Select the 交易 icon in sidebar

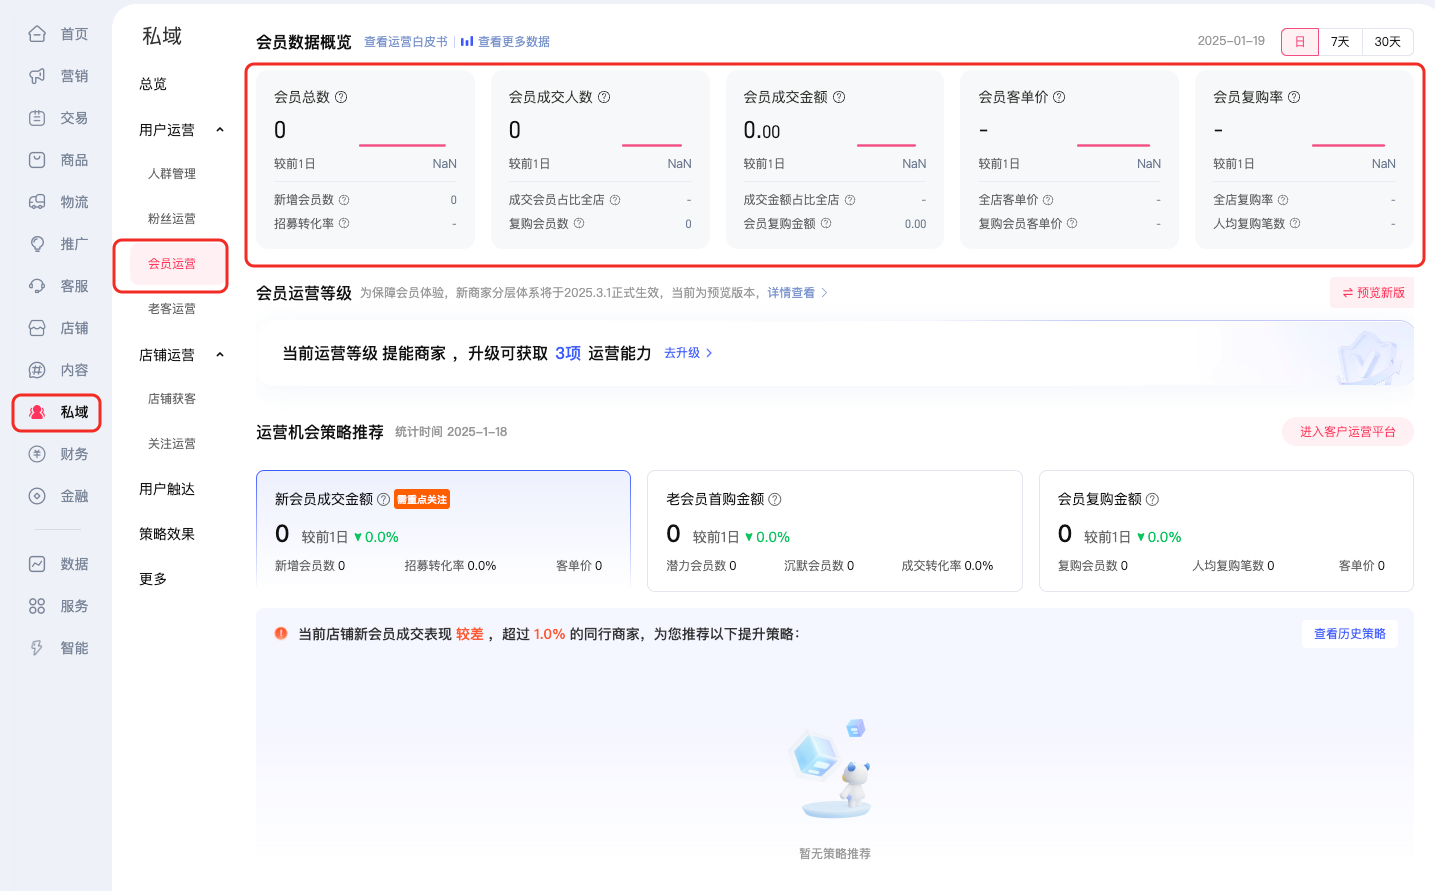click(37, 118)
